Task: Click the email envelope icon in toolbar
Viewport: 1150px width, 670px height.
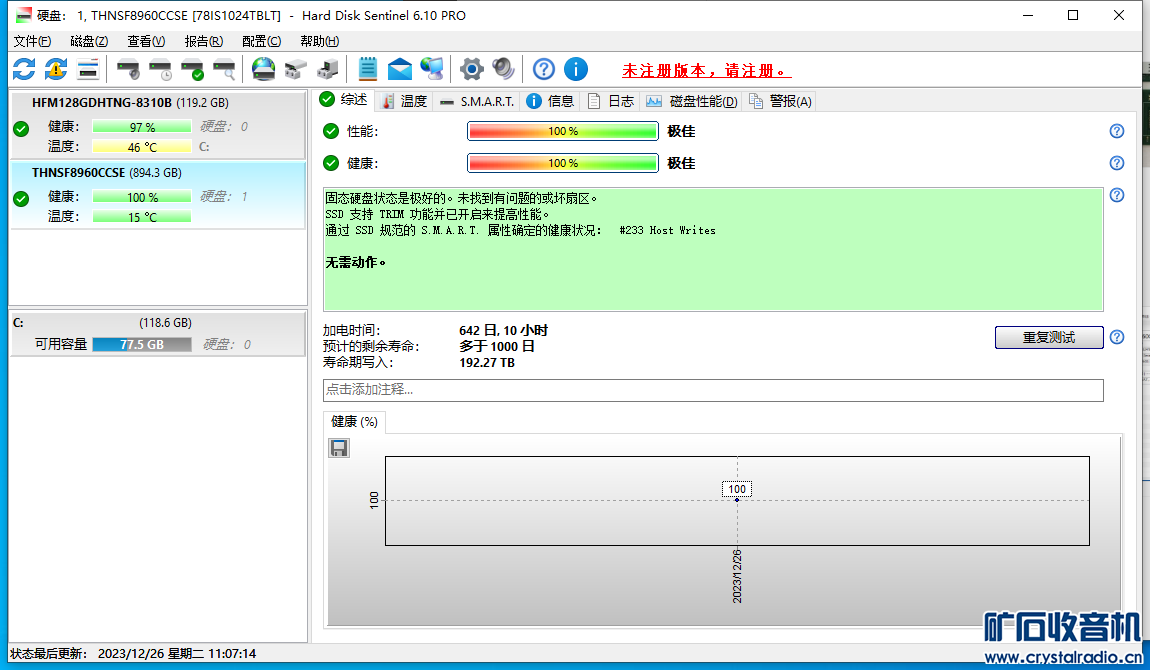Action: 400,69
